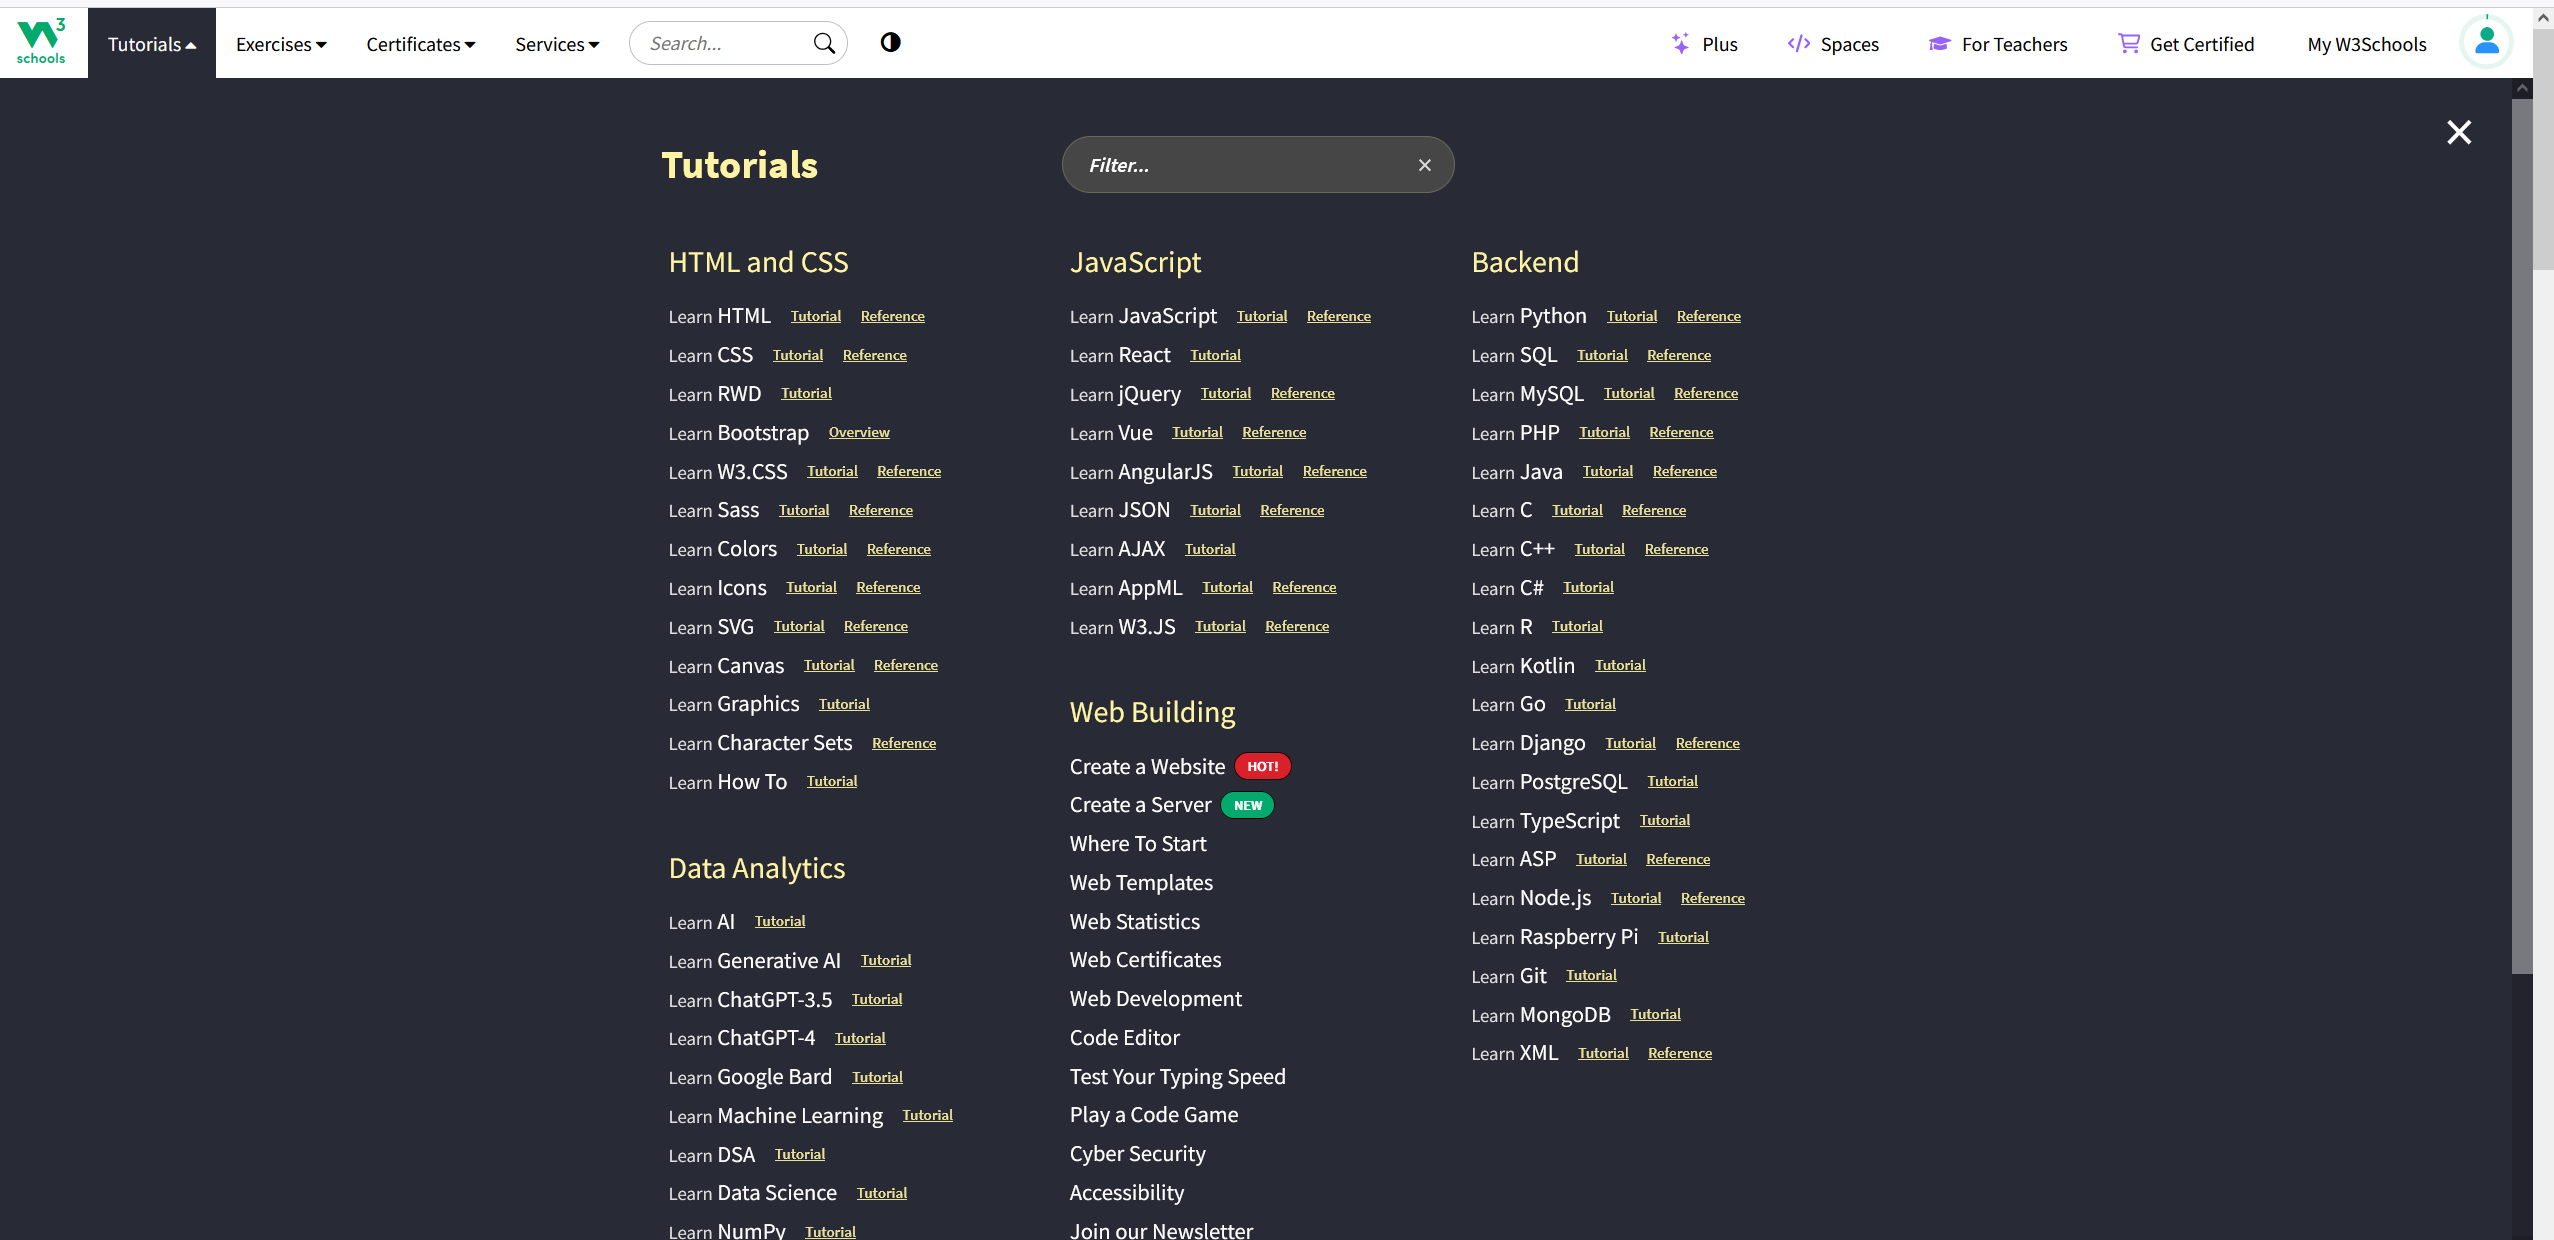This screenshot has height=1240, width=2554.
Task: Go to Spaces
Action: coord(1849,44)
